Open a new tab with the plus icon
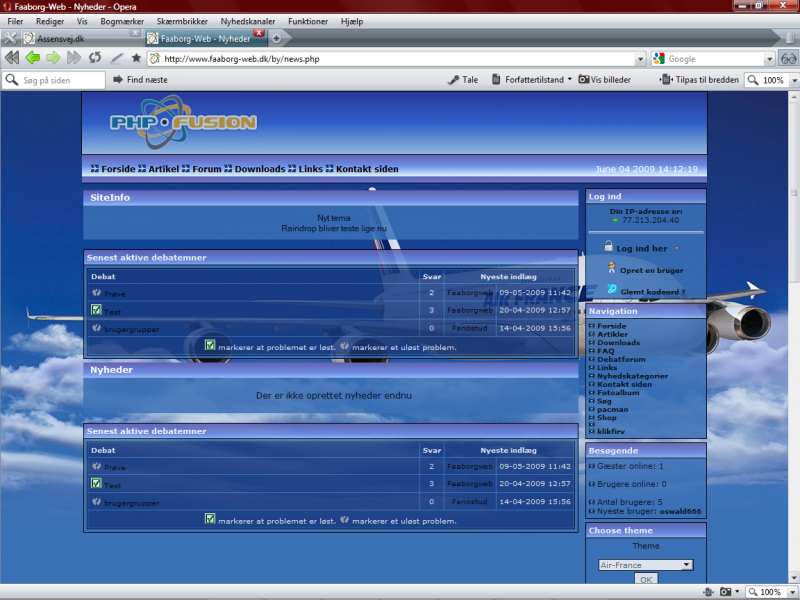 coord(276,38)
